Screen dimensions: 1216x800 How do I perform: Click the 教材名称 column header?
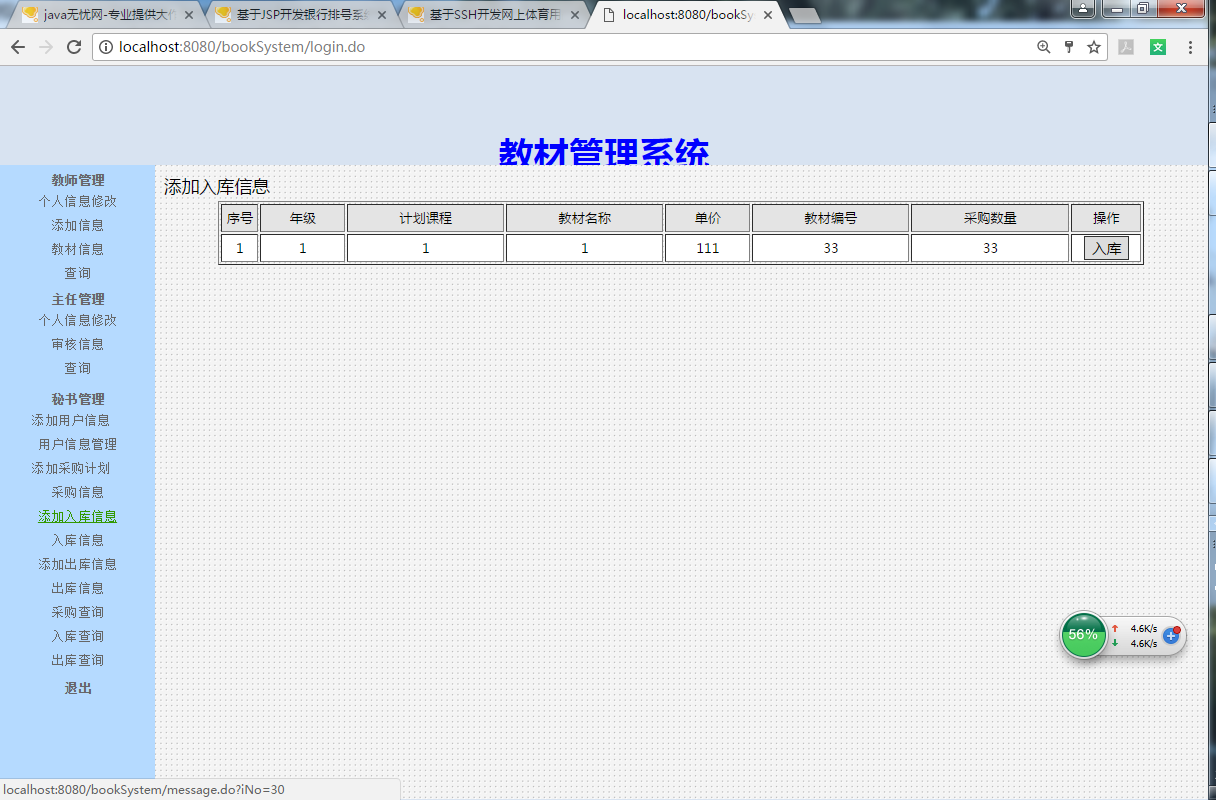click(x=585, y=218)
